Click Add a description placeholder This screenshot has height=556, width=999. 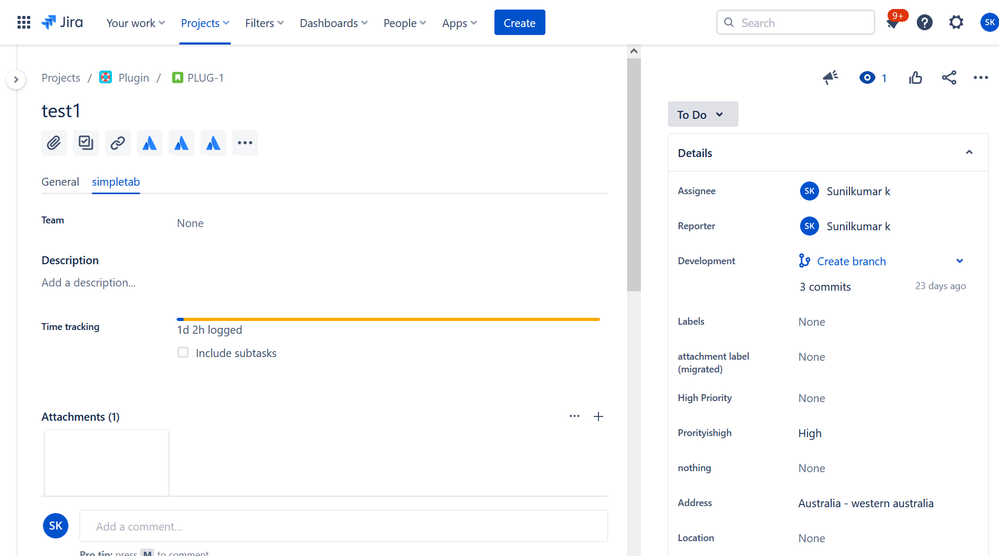(x=89, y=282)
